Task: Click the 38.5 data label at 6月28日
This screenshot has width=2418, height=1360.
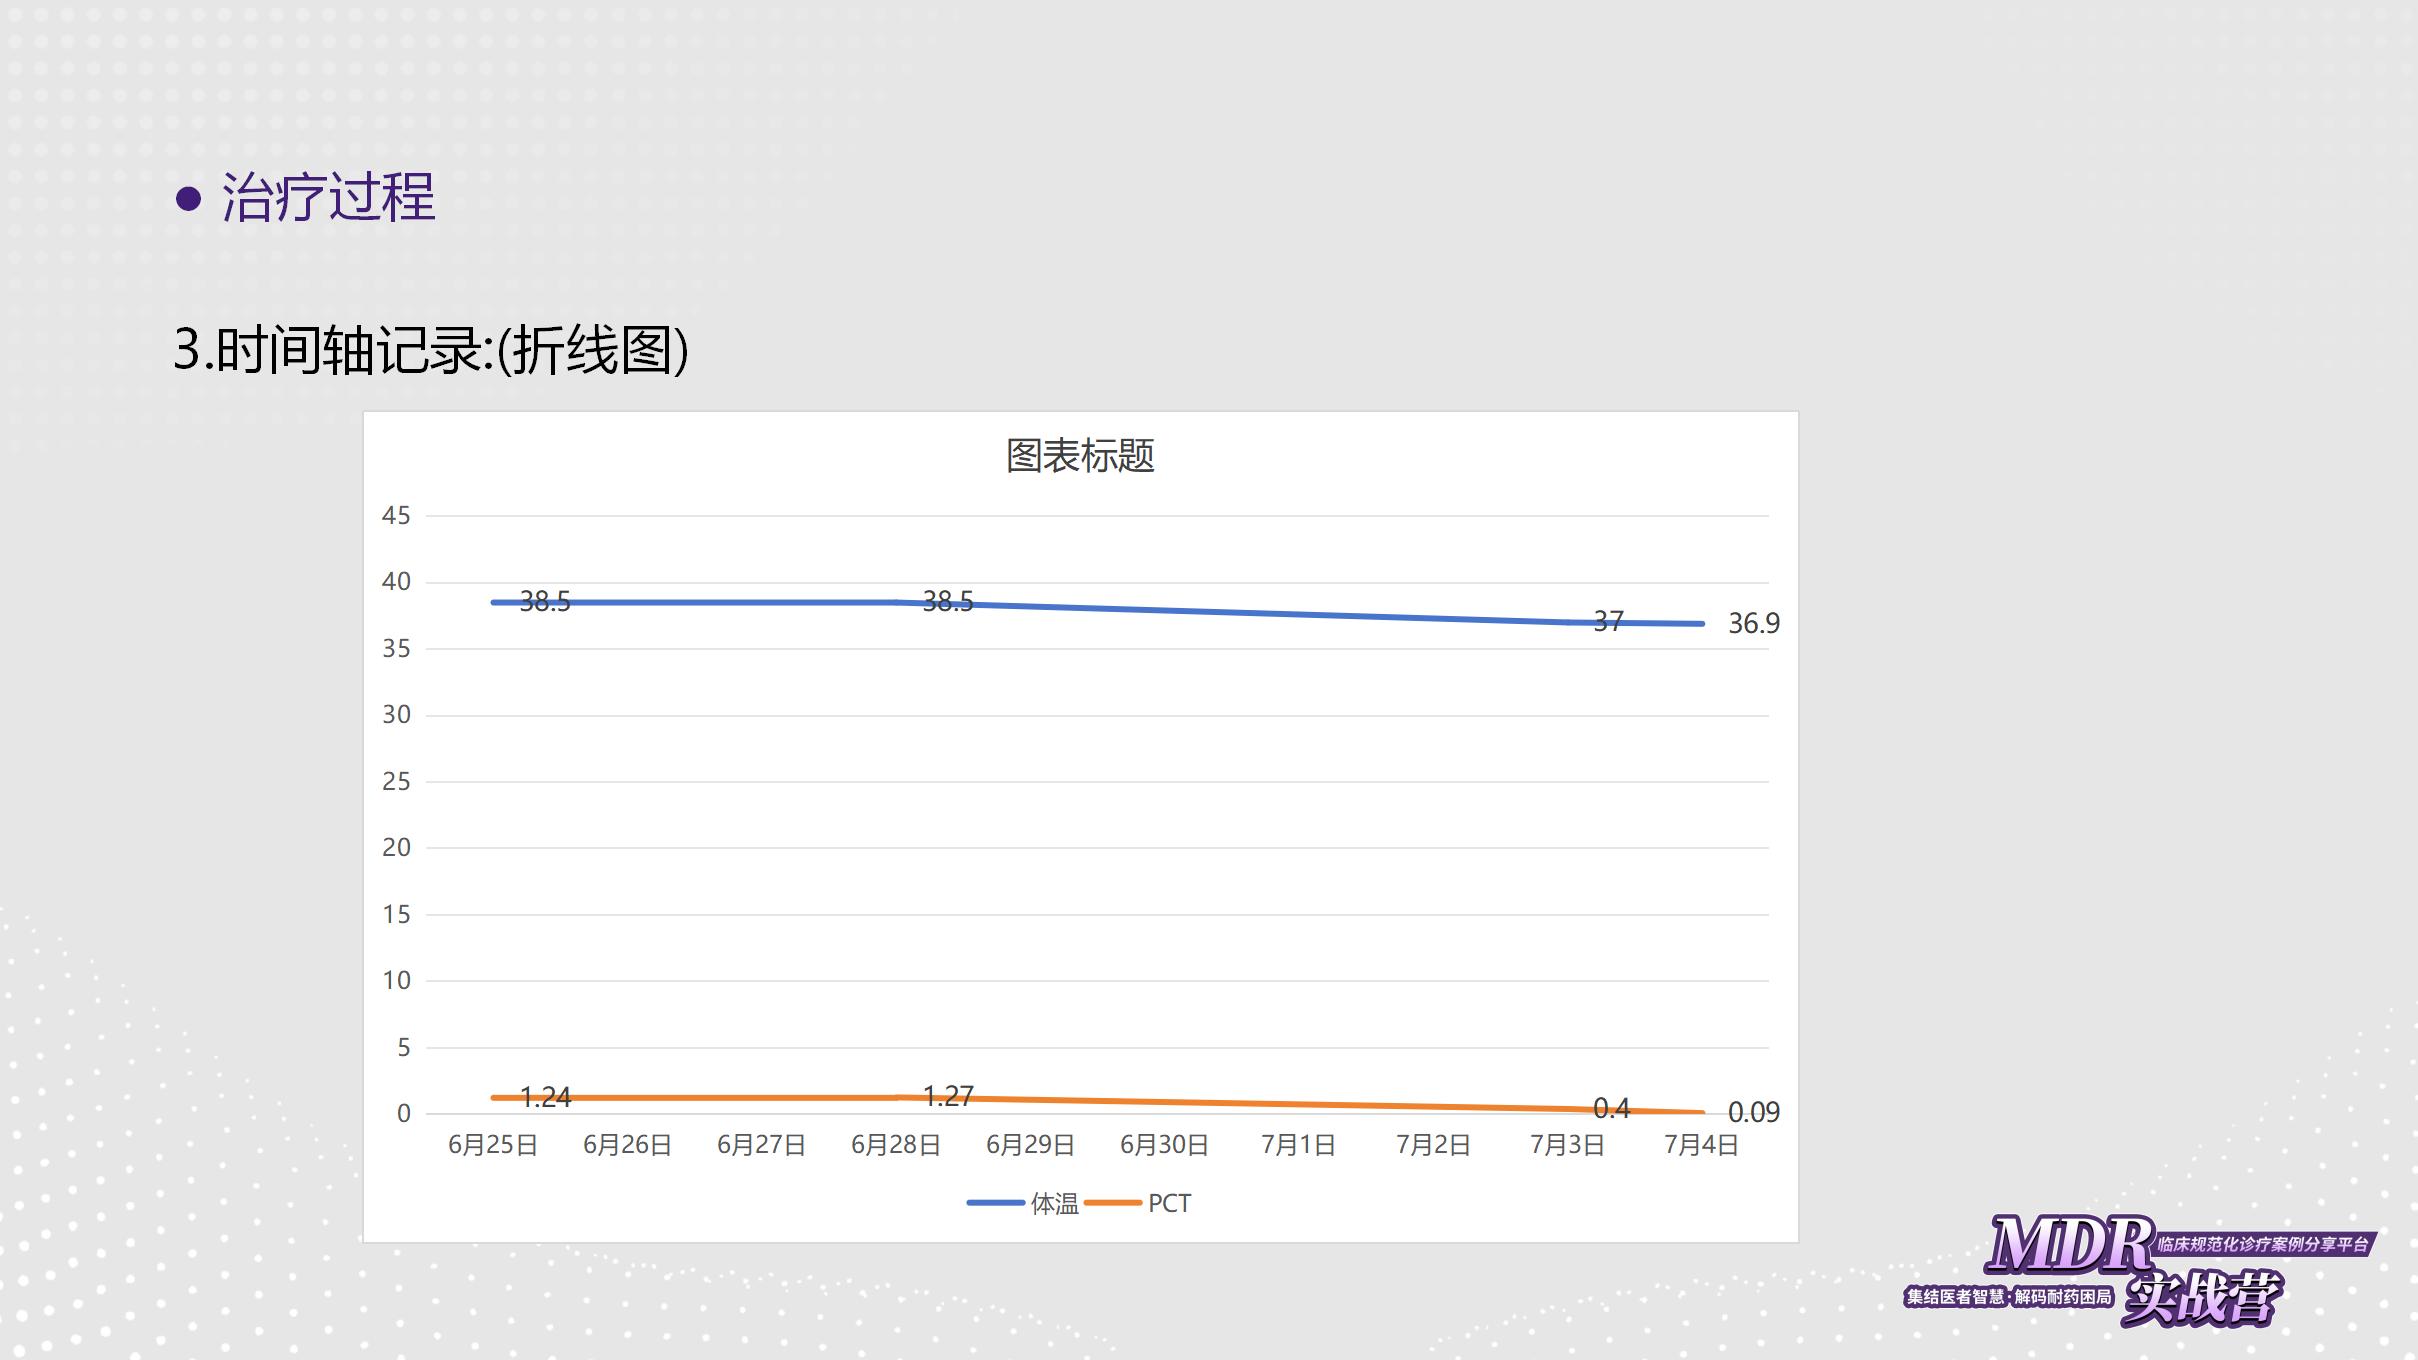Action: (x=947, y=601)
